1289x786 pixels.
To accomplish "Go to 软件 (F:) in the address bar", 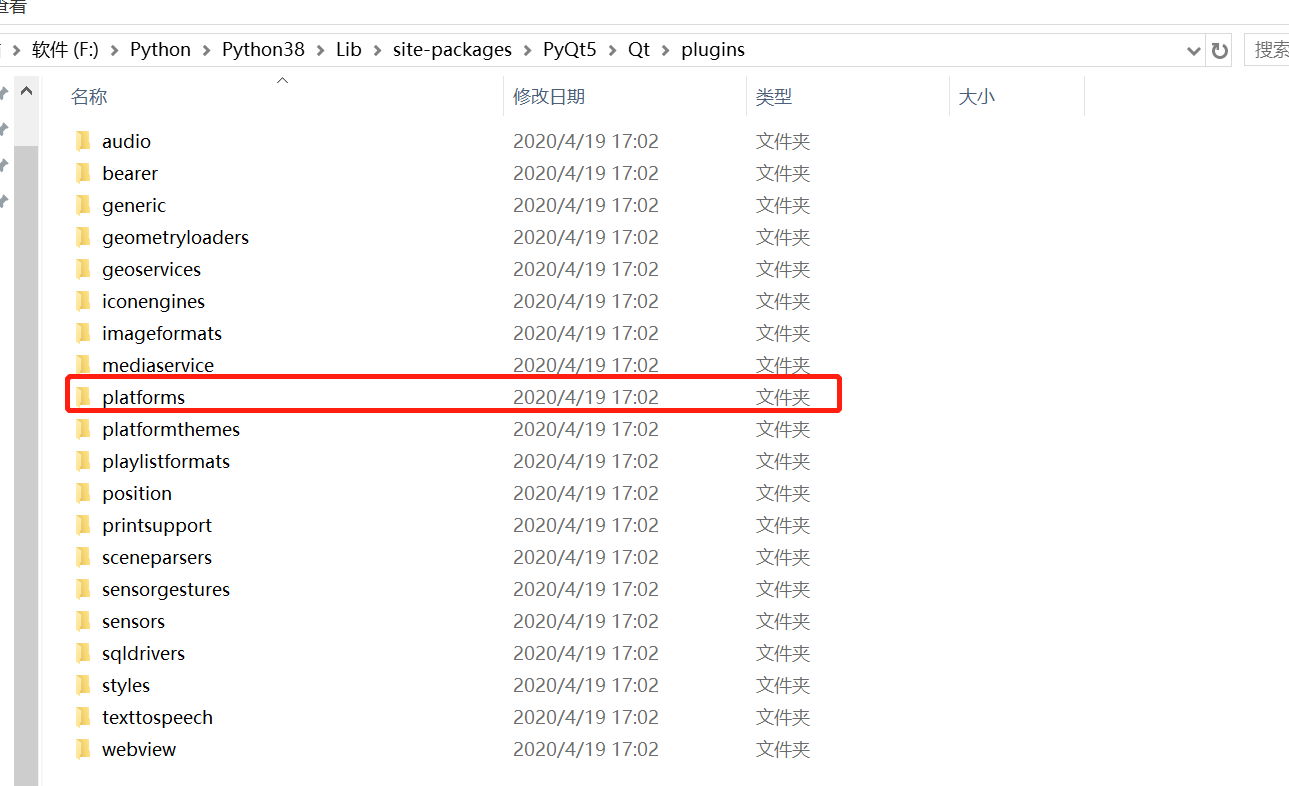I will (65, 50).
